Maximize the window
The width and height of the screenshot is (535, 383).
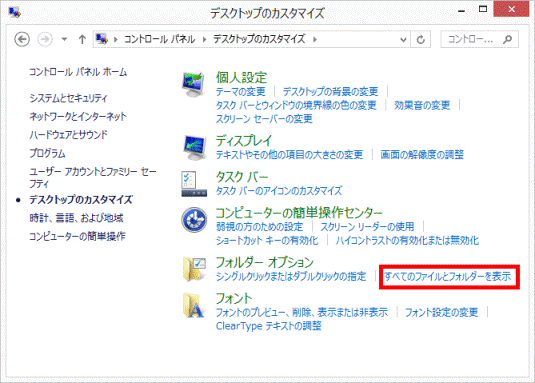[483, 10]
